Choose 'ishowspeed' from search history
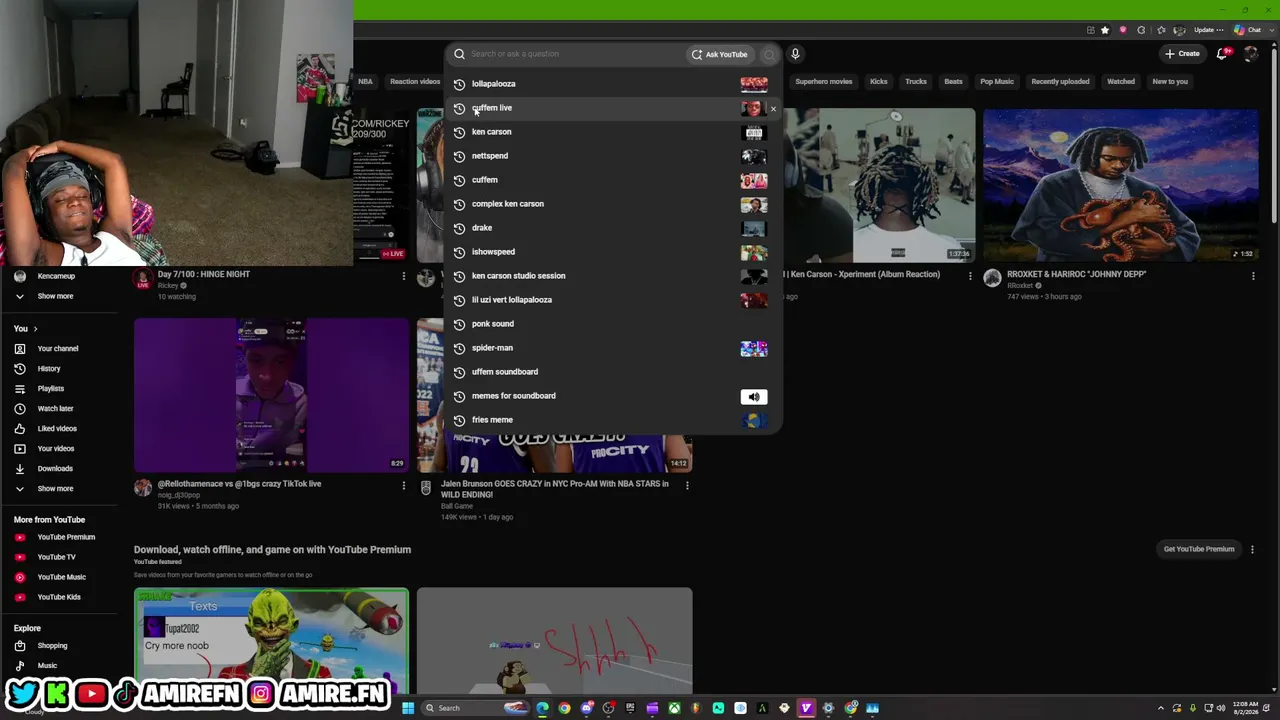This screenshot has width=1280, height=720. tap(612, 252)
